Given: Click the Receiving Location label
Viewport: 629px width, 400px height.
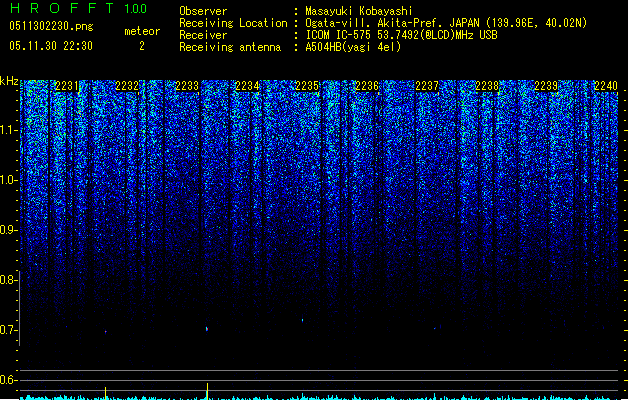Looking at the screenshot, I should tap(233, 23).
